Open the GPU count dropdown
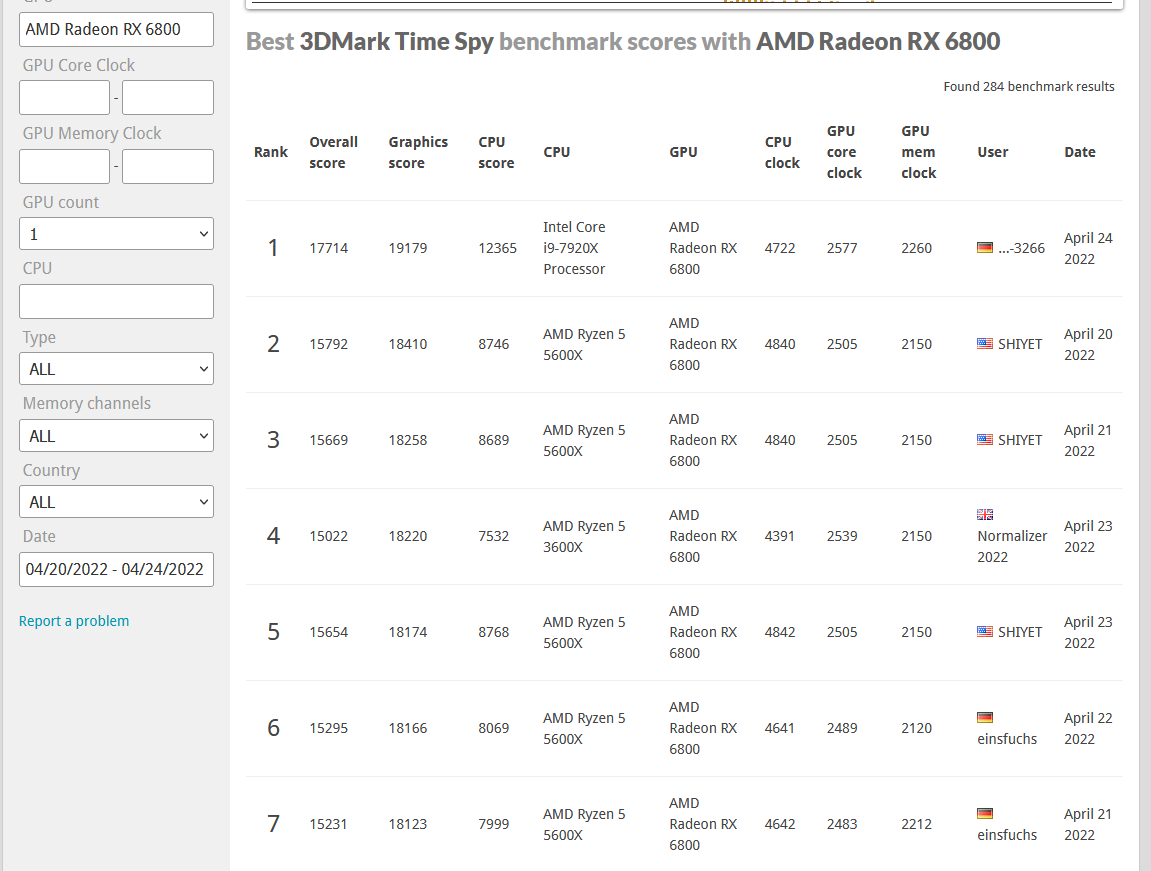The image size is (1151, 871). tap(116, 234)
